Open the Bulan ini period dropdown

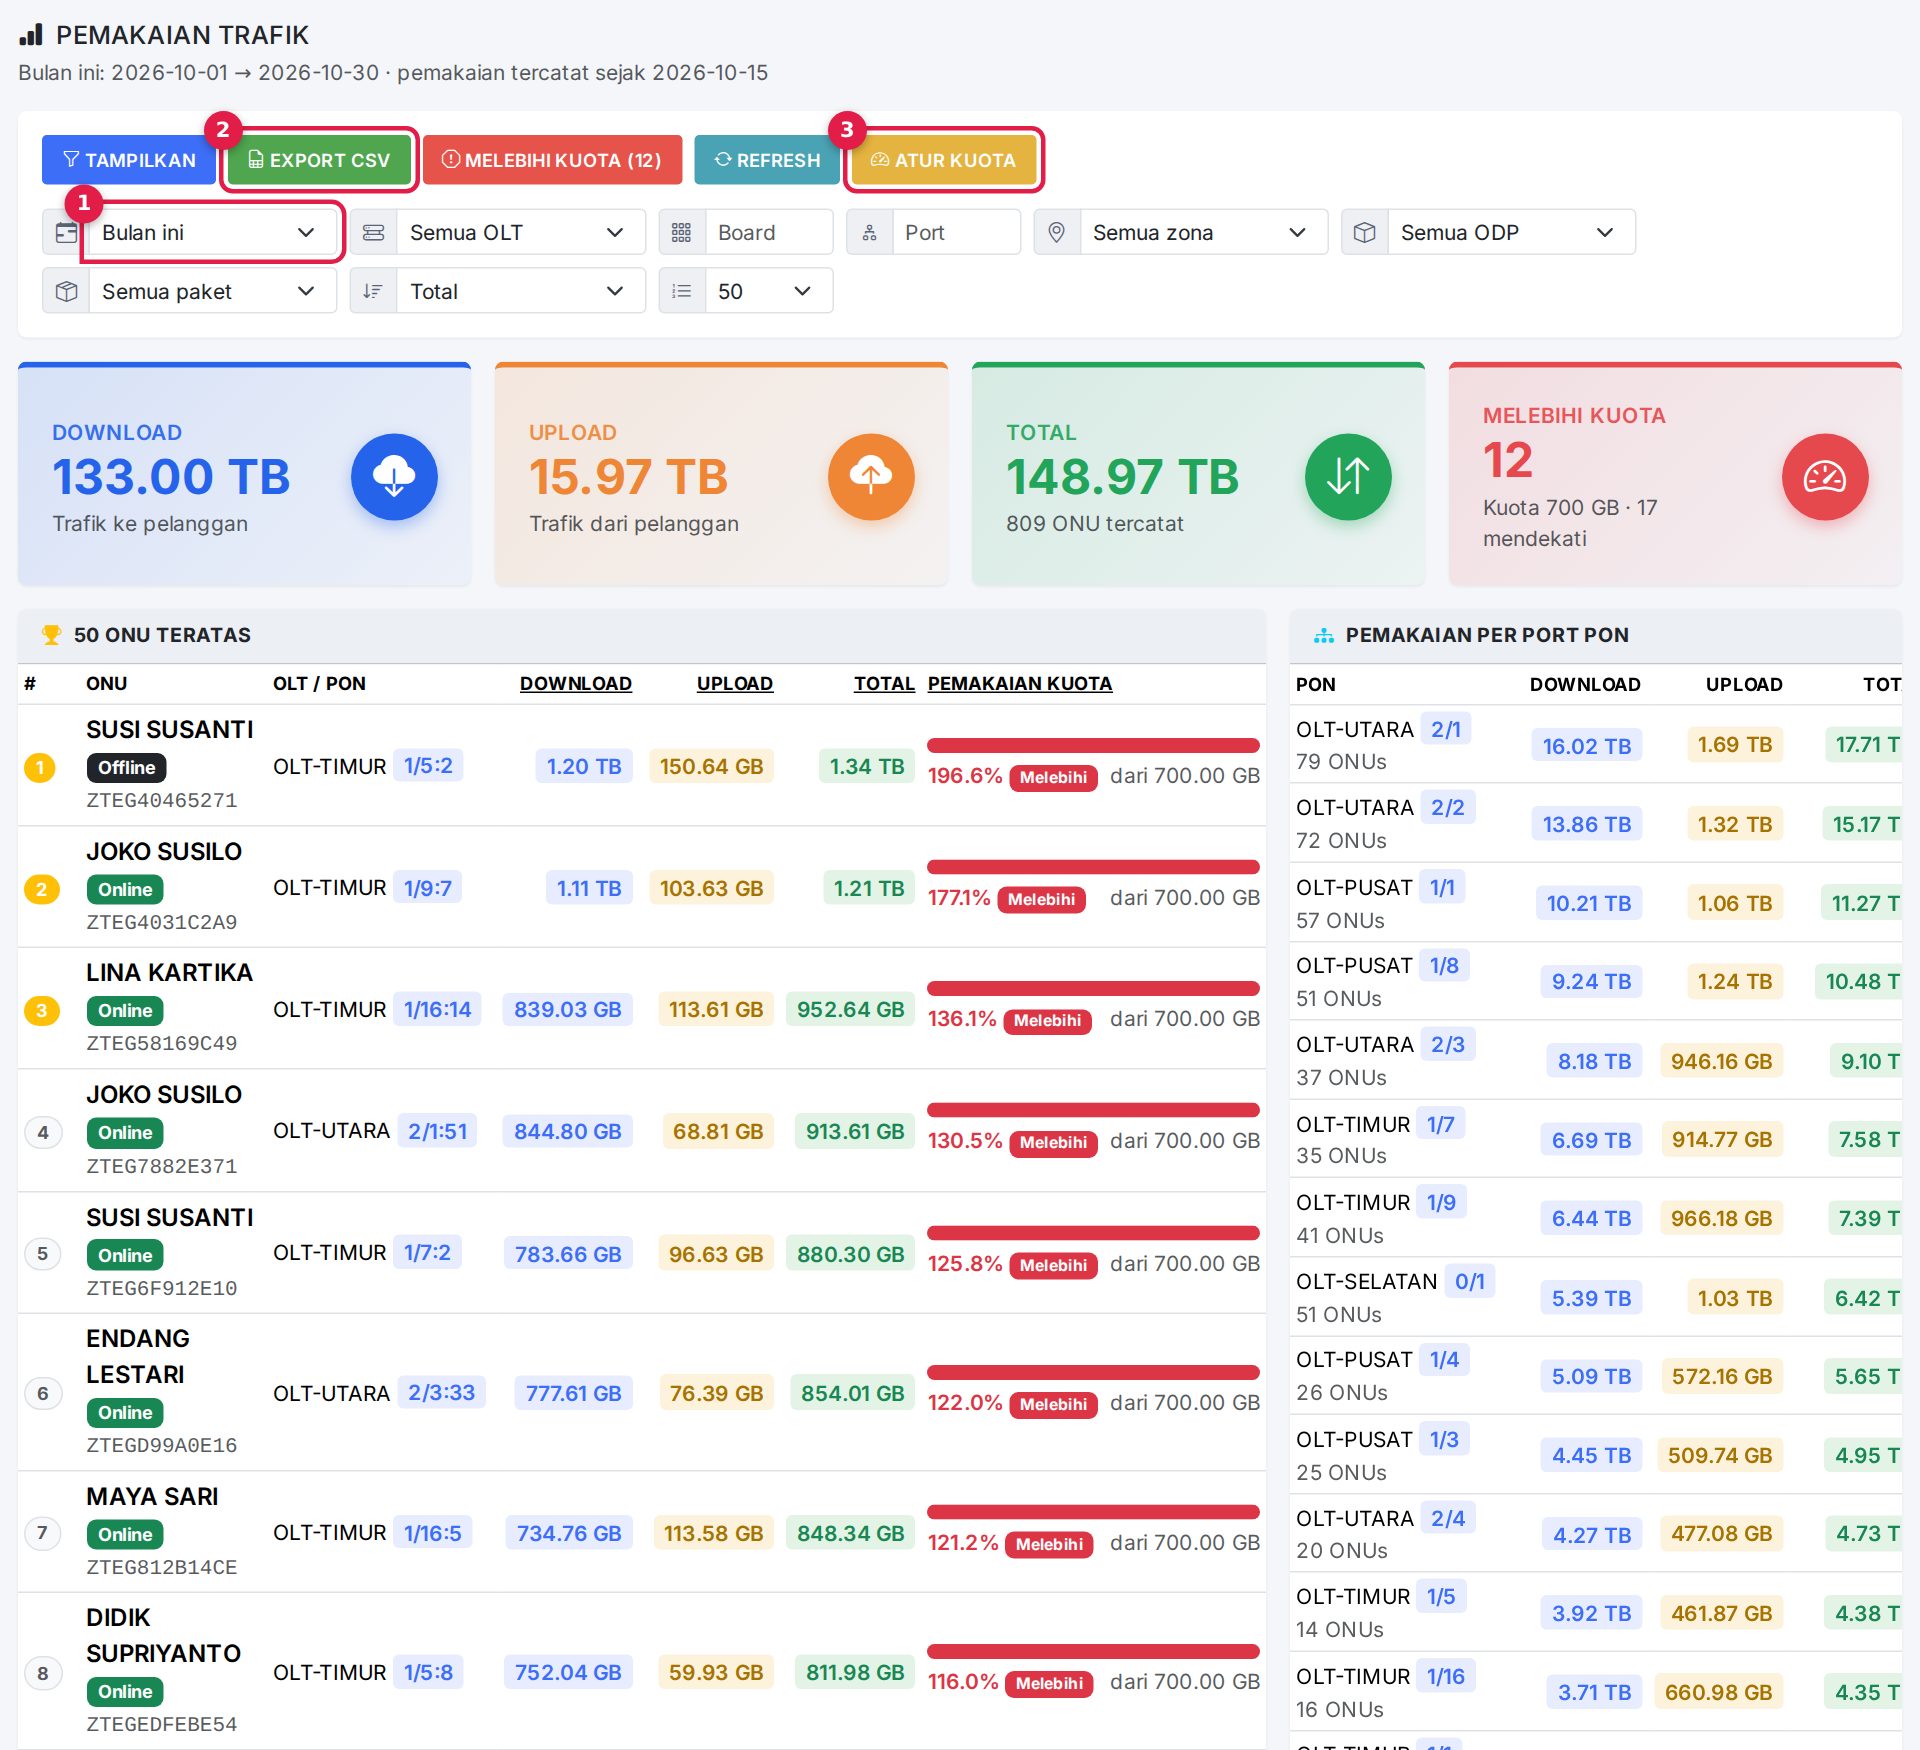pos(212,233)
